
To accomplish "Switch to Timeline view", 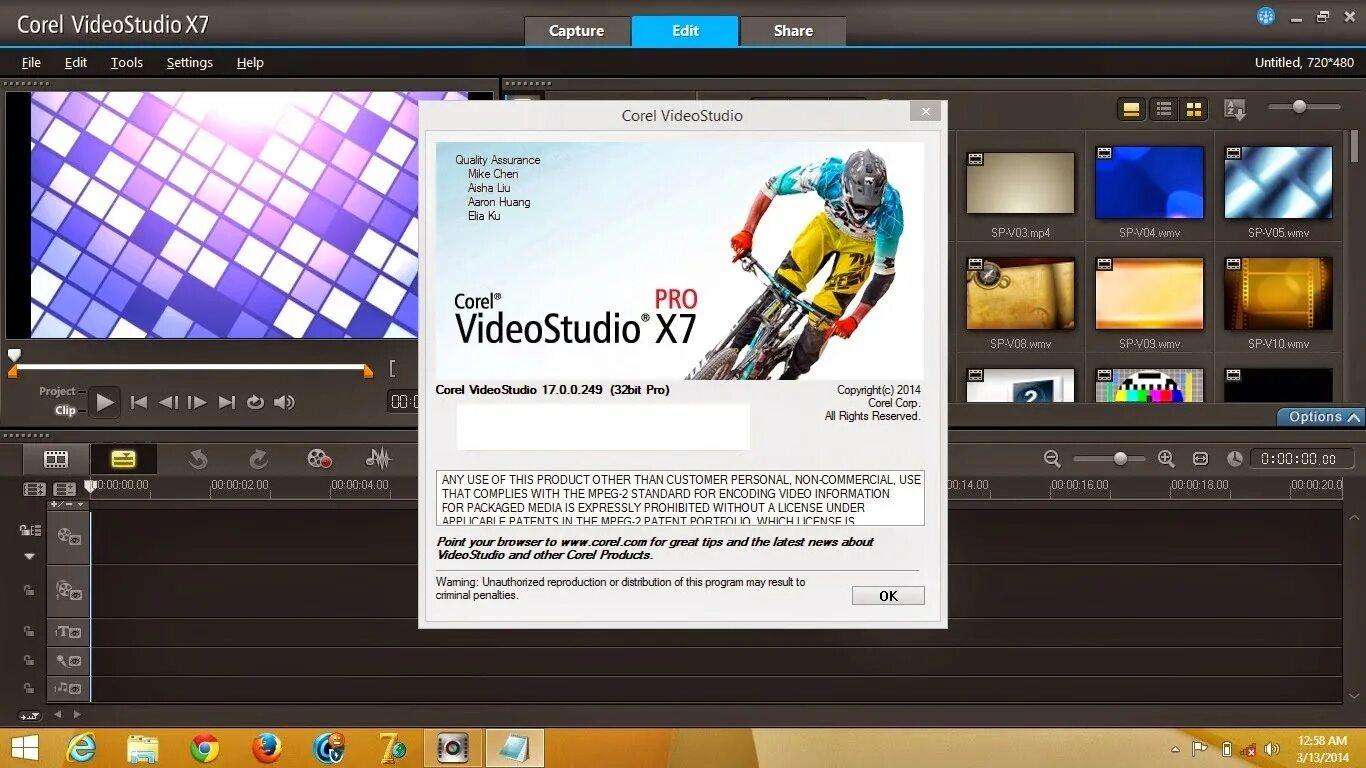I will [x=123, y=459].
